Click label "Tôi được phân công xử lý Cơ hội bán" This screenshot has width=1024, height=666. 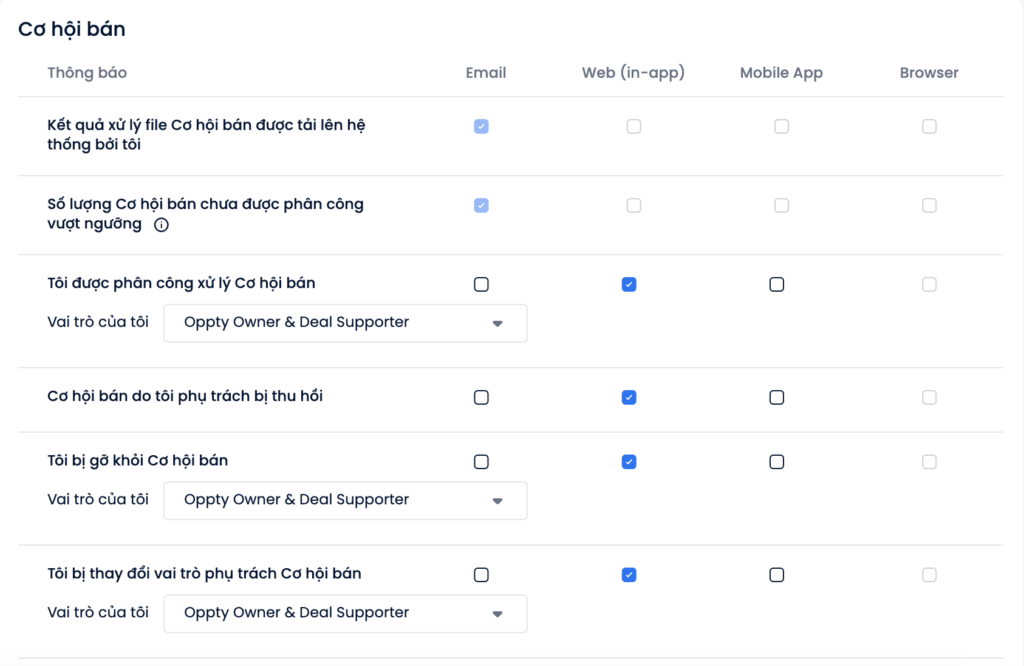(x=181, y=283)
